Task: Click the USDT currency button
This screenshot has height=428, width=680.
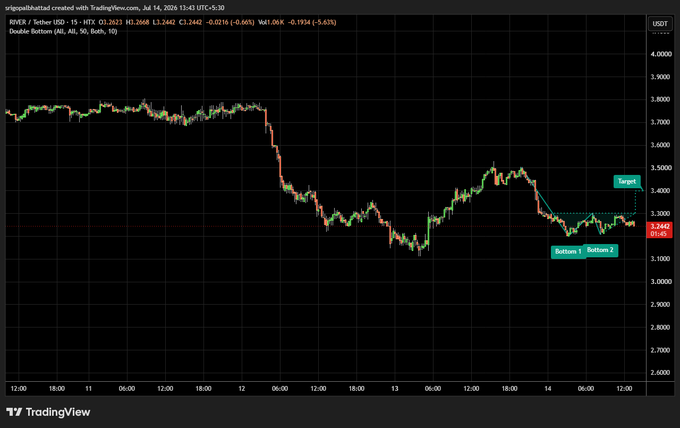Action: coord(660,23)
